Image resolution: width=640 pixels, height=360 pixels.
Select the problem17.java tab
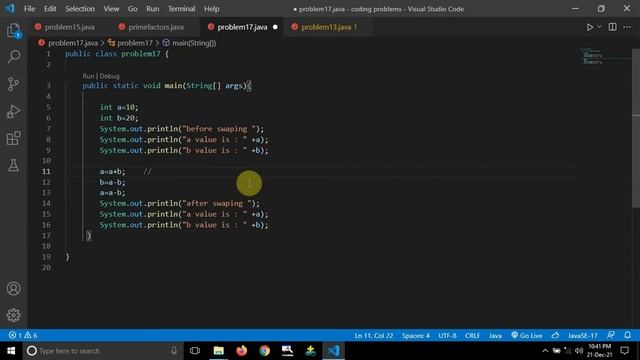[x=242, y=27]
